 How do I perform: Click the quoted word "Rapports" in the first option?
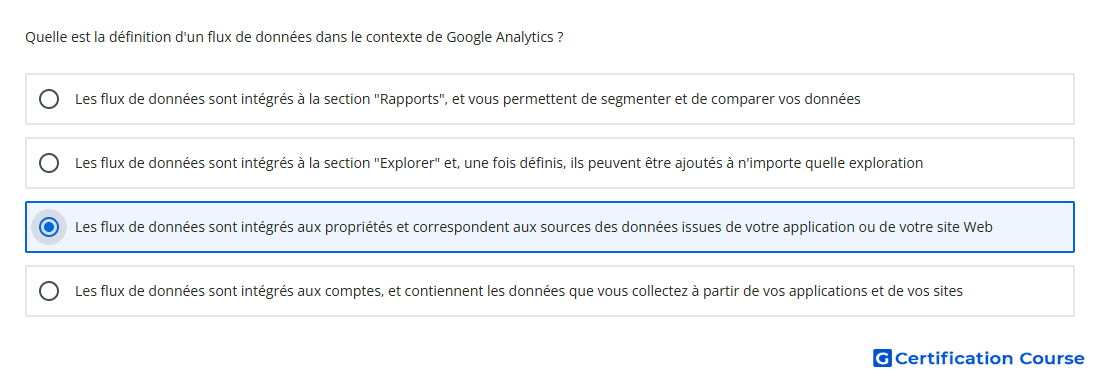coord(412,99)
